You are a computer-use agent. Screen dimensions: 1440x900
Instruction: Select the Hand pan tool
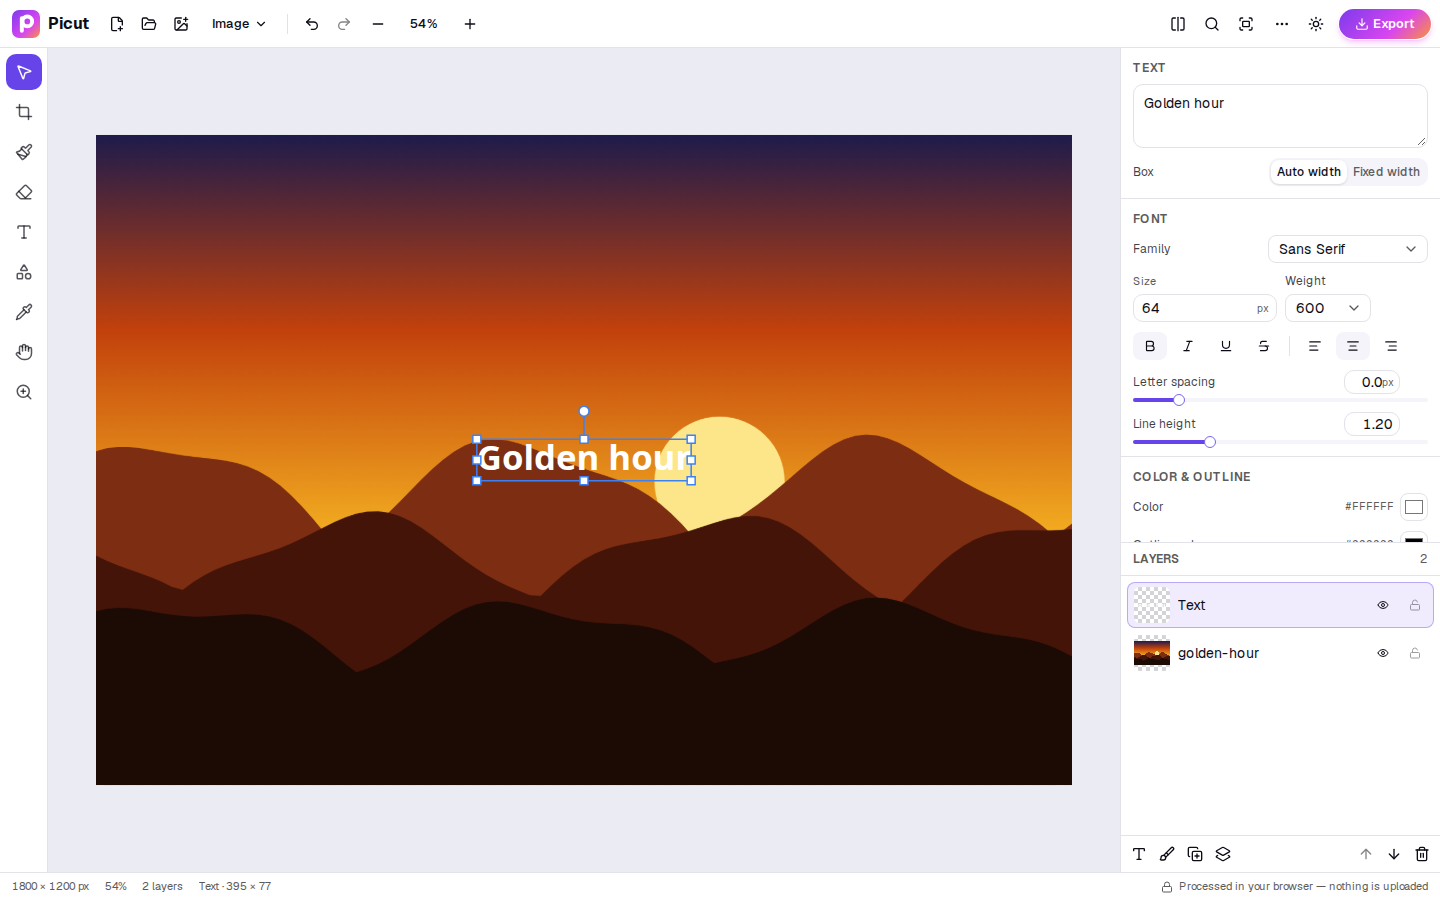click(x=24, y=352)
